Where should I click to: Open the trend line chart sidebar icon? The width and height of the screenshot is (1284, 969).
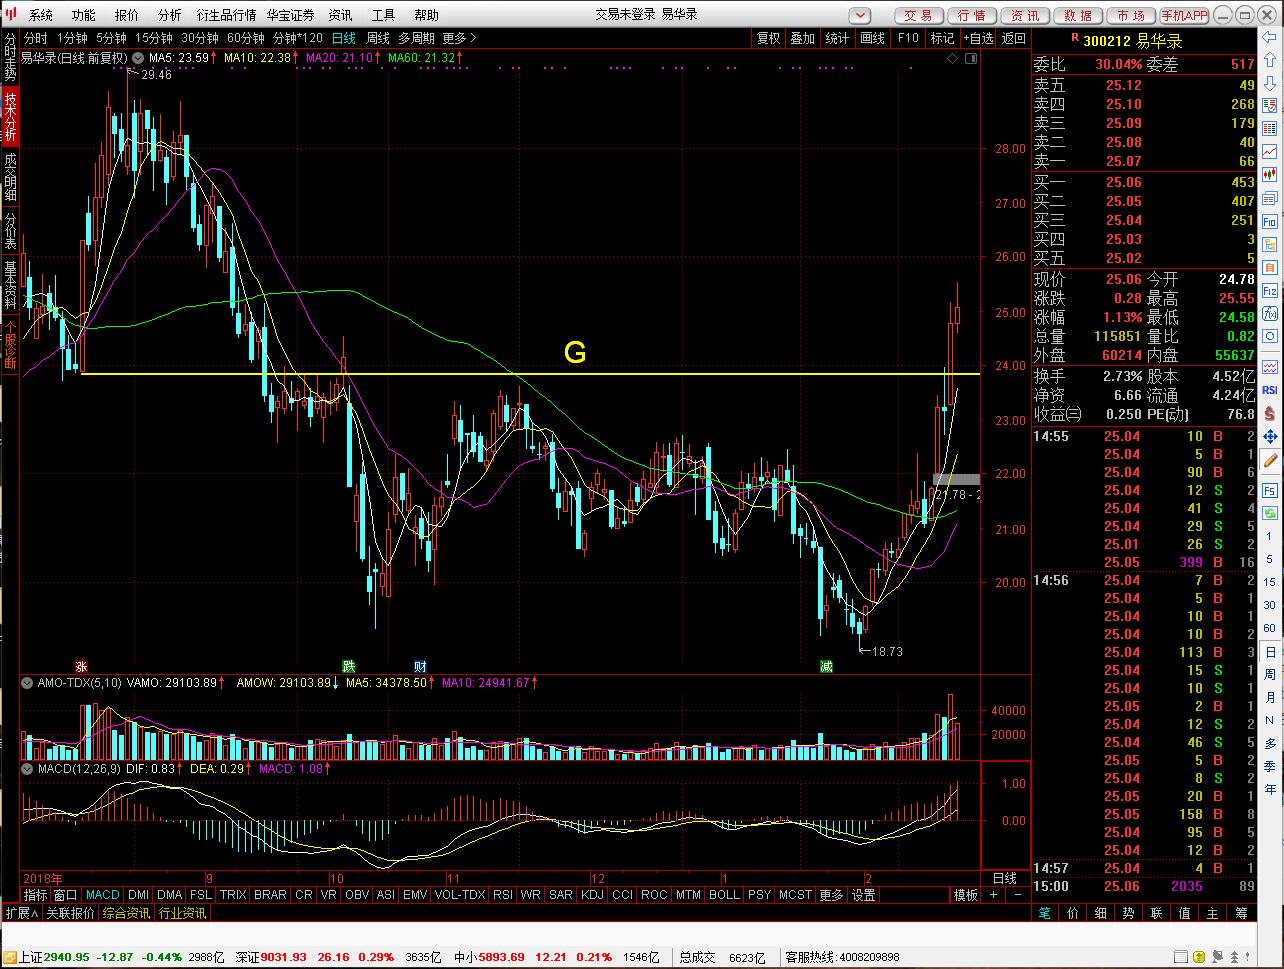coord(1270,151)
